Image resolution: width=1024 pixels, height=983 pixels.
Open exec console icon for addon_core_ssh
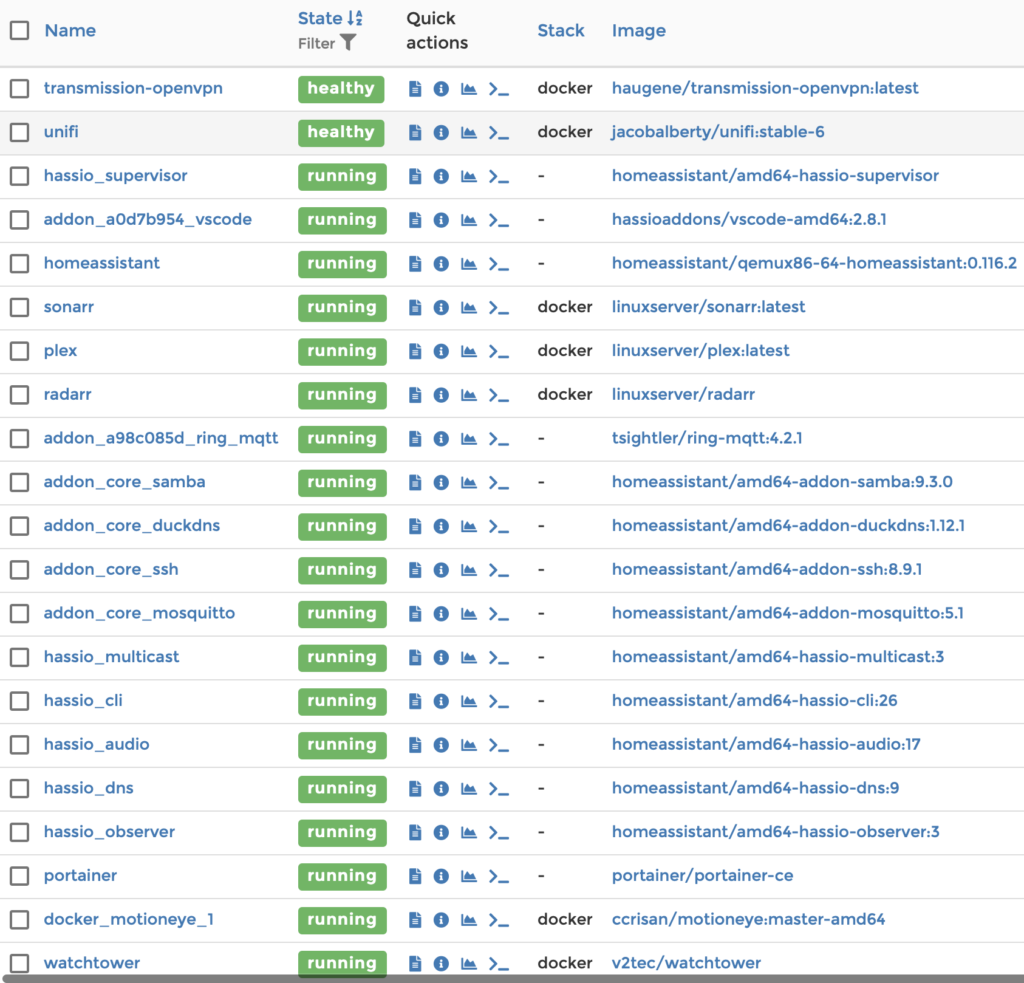point(498,570)
